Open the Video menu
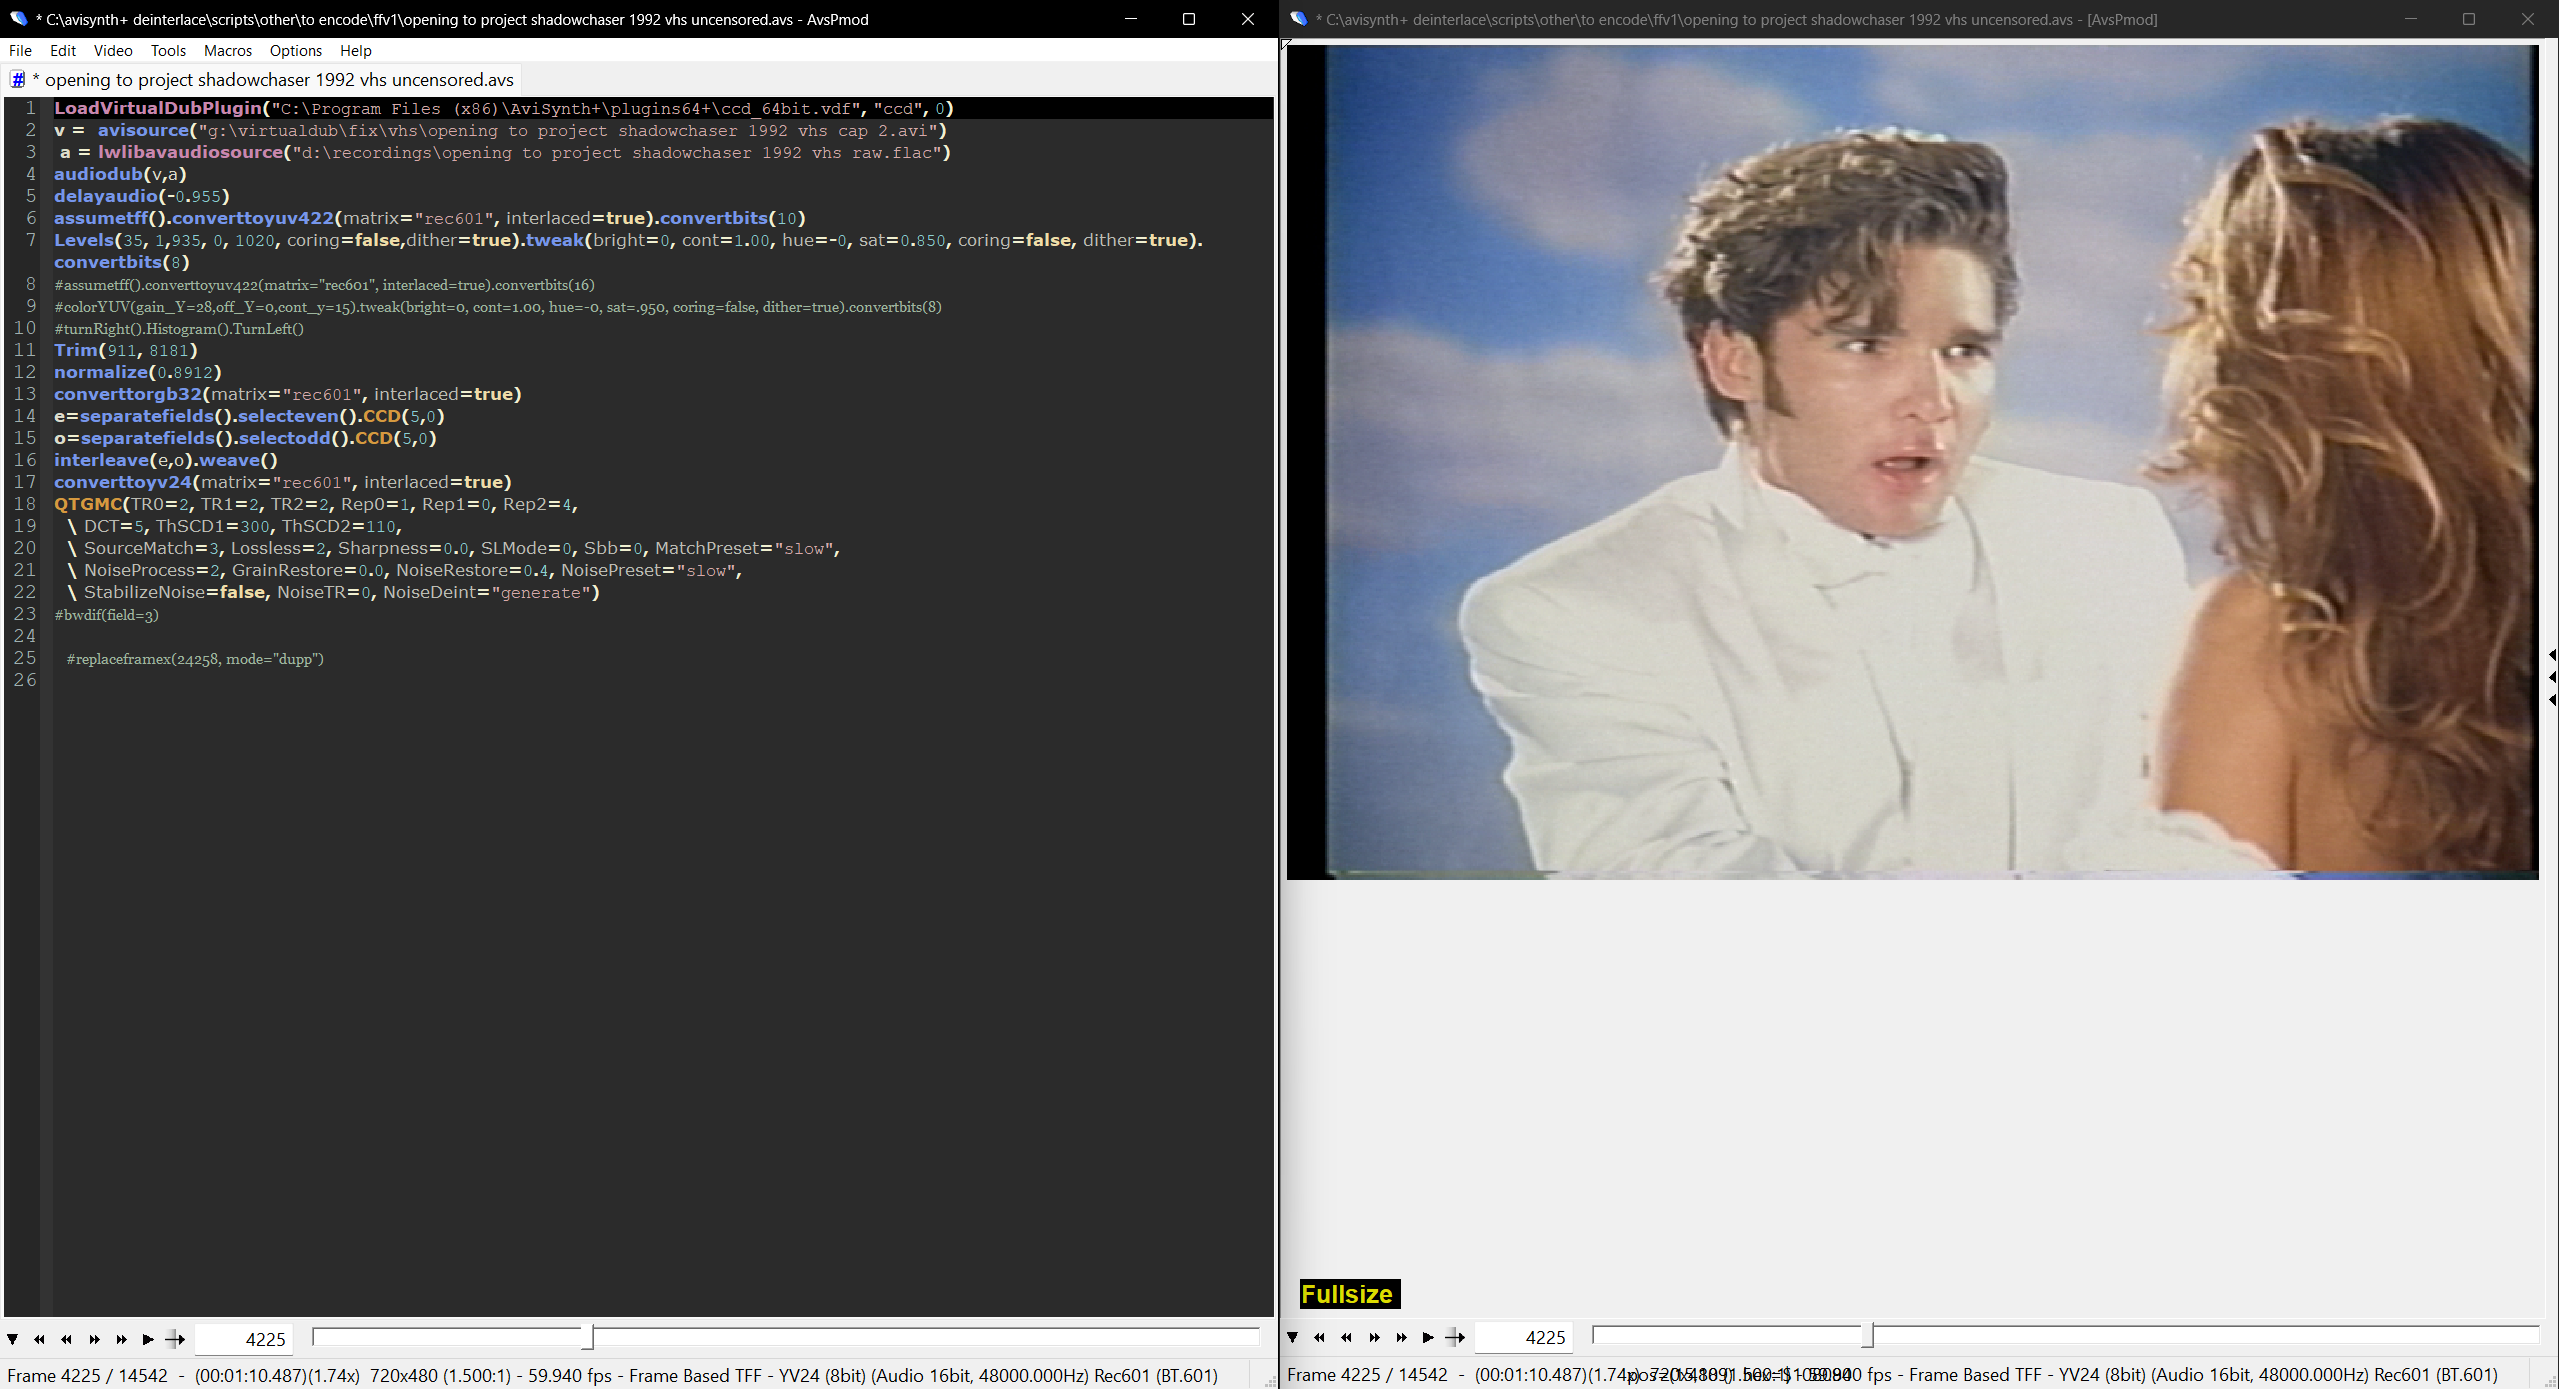 [x=113, y=50]
